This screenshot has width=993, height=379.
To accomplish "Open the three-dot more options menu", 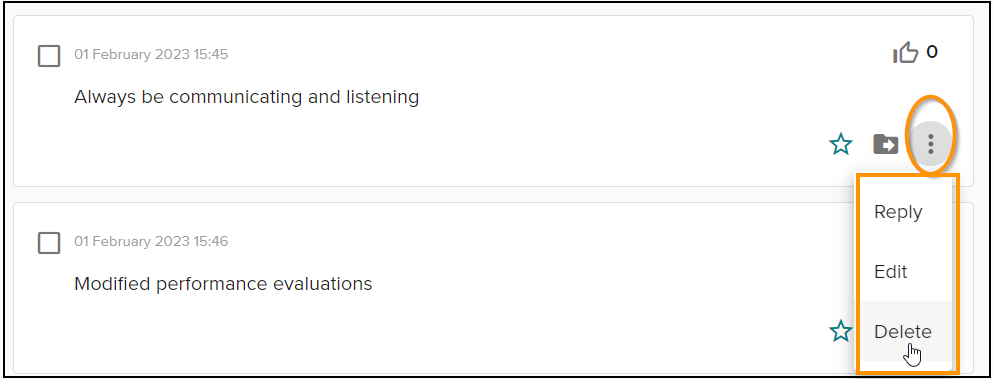I will [930, 144].
